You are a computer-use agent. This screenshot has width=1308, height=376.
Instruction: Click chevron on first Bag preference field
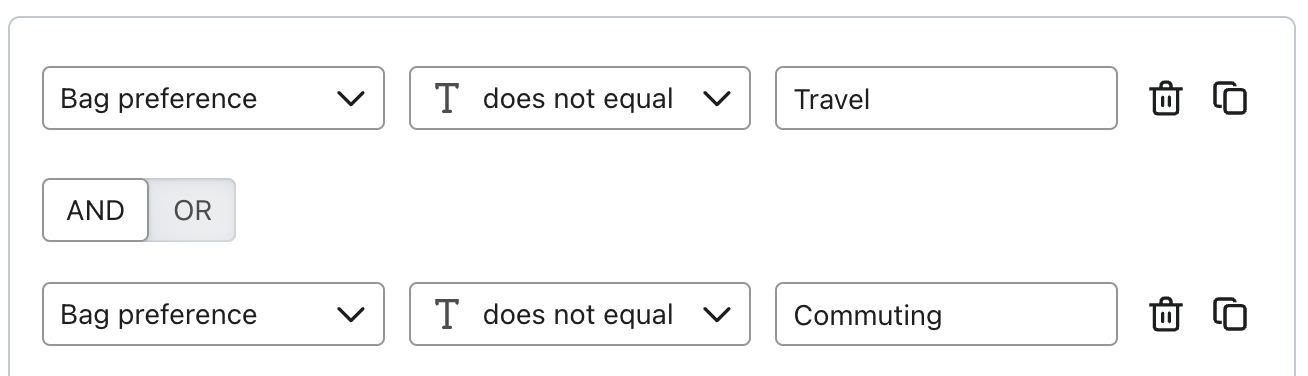coord(350,99)
